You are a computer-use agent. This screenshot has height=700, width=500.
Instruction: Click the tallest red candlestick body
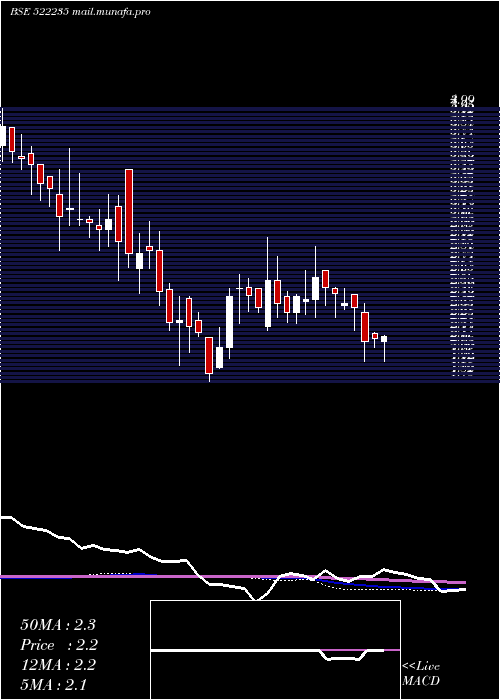(129, 212)
